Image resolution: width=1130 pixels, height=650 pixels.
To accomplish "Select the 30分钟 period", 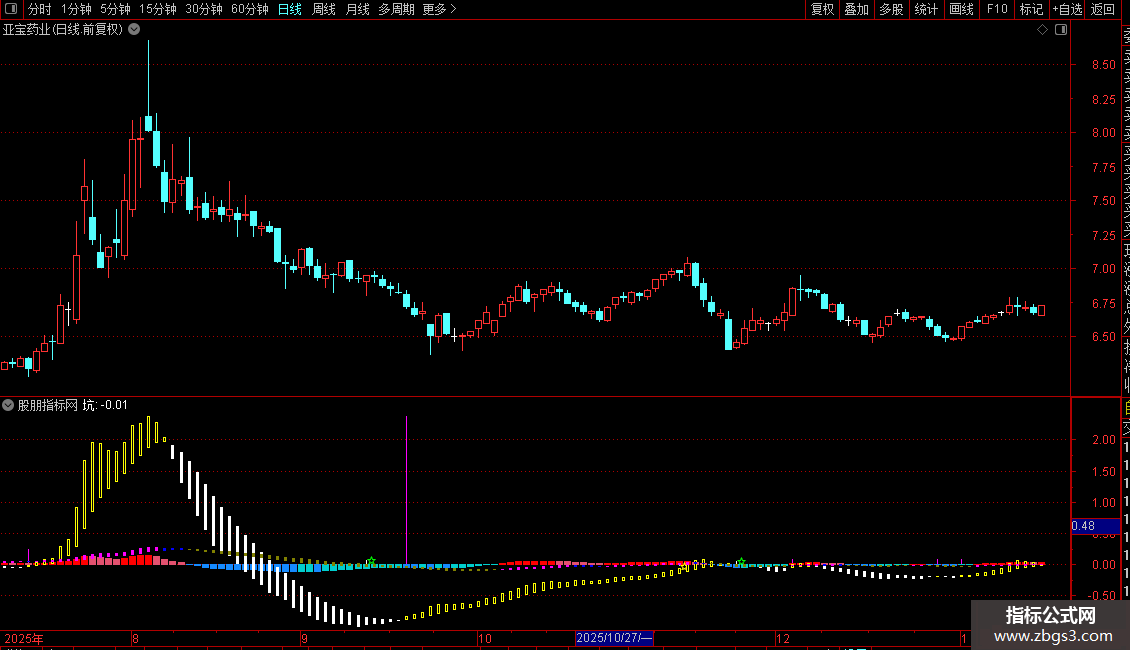I will pos(204,9).
